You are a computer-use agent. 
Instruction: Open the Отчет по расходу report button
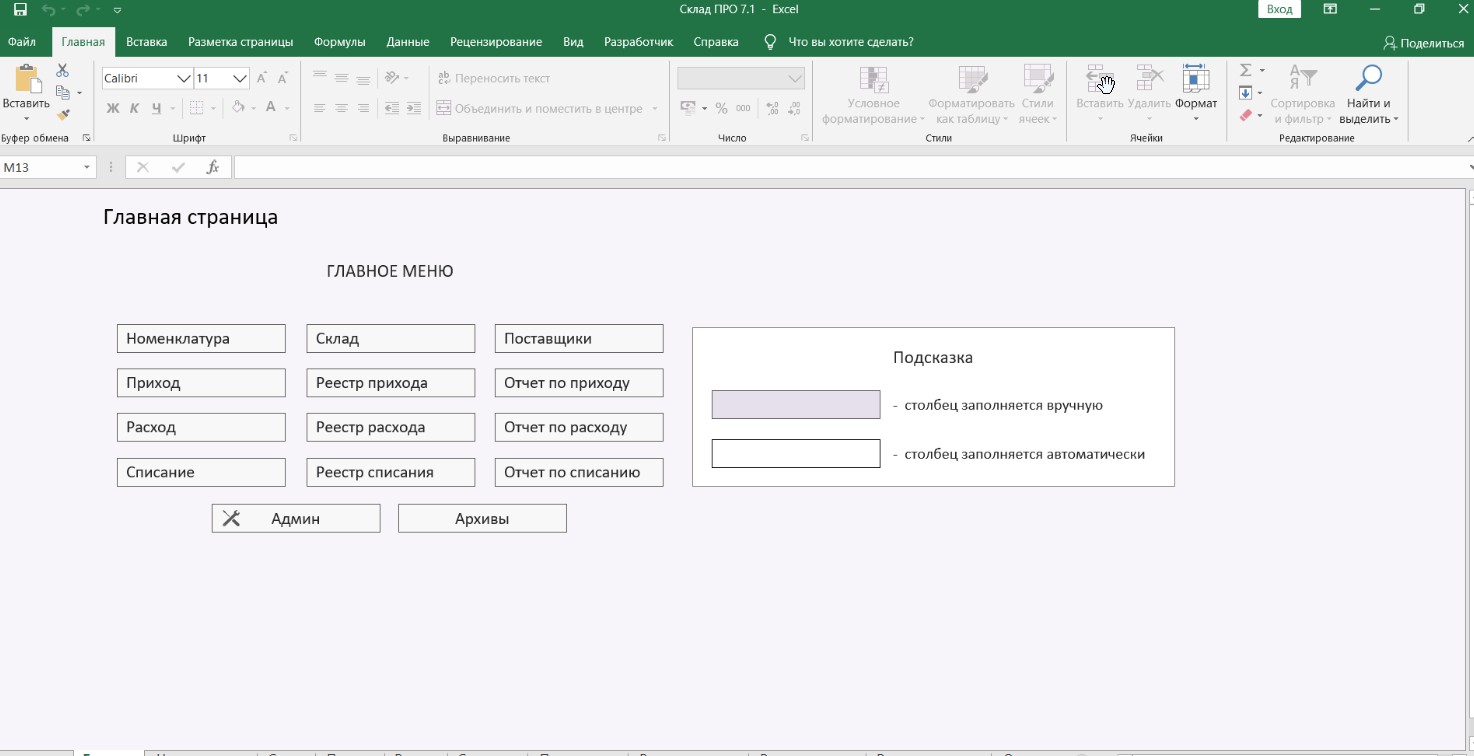pyautogui.click(x=578, y=427)
